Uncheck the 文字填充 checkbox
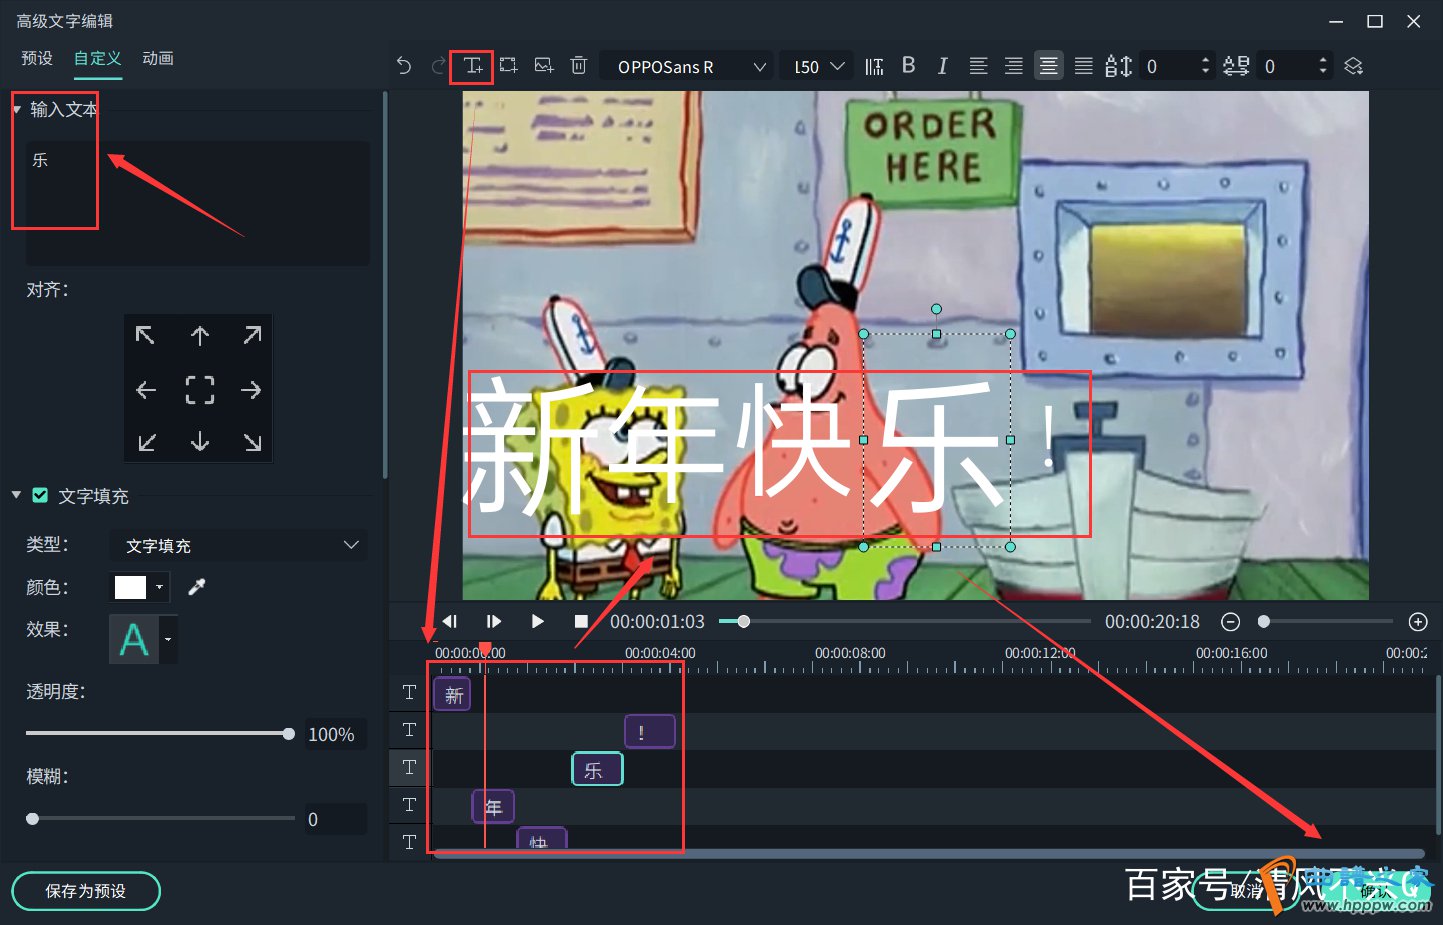 coord(41,495)
